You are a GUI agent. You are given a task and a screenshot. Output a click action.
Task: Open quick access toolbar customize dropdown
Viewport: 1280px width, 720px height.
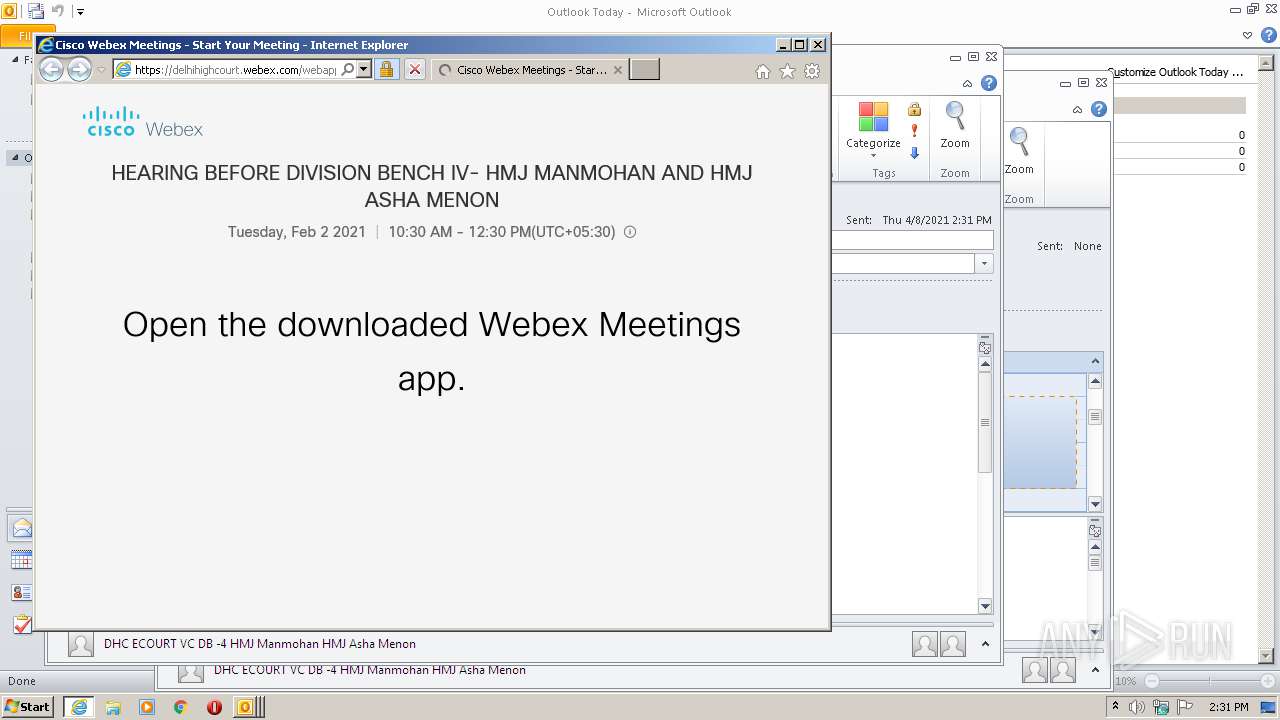(x=80, y=12)
